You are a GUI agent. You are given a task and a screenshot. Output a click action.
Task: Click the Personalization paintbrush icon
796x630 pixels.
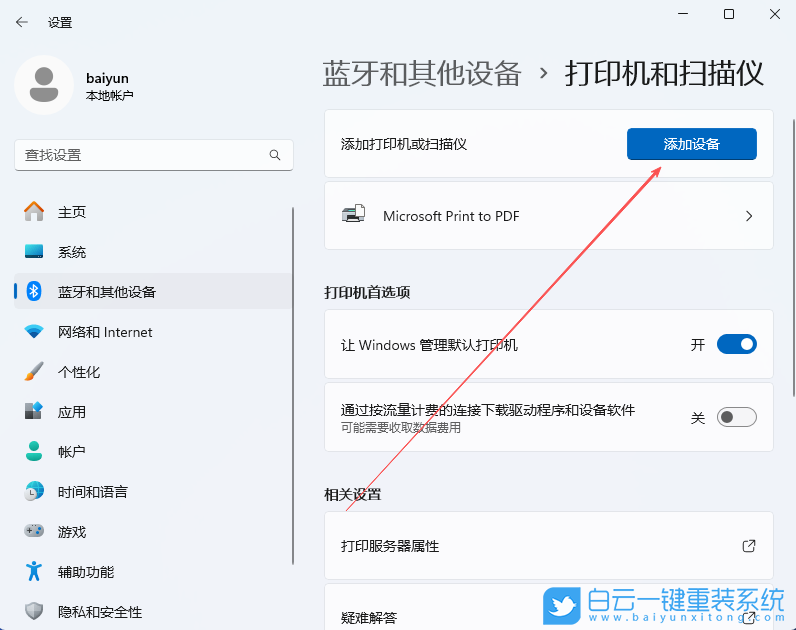(x=34, y=372)
